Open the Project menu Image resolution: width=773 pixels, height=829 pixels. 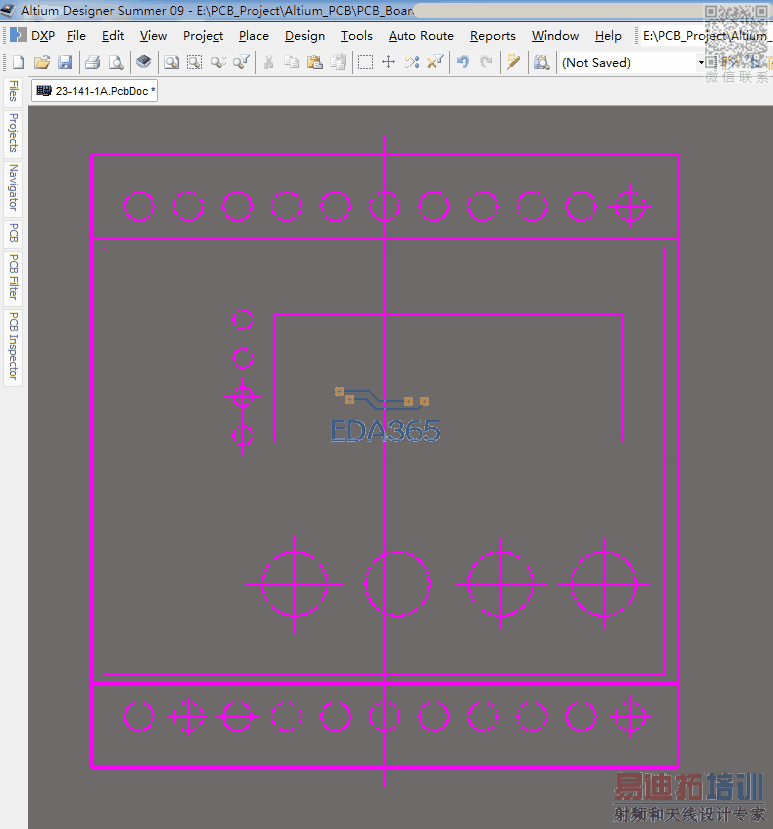[203, 35]
